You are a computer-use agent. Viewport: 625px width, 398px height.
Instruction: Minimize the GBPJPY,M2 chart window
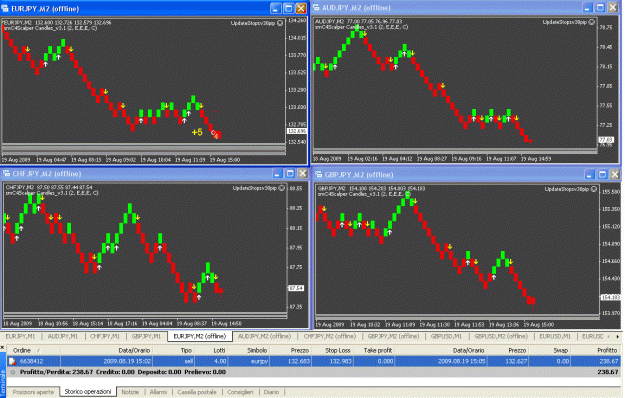(x=590, y=174)
